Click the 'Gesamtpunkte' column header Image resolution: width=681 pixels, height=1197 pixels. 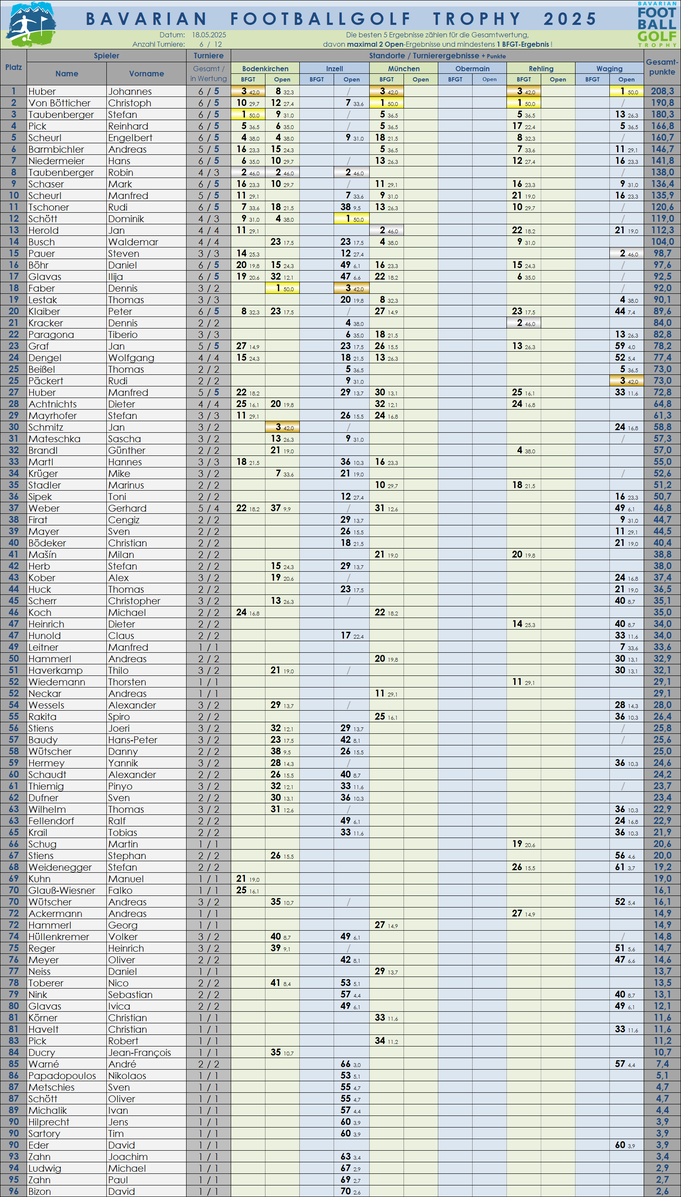(x=661, y=67)
